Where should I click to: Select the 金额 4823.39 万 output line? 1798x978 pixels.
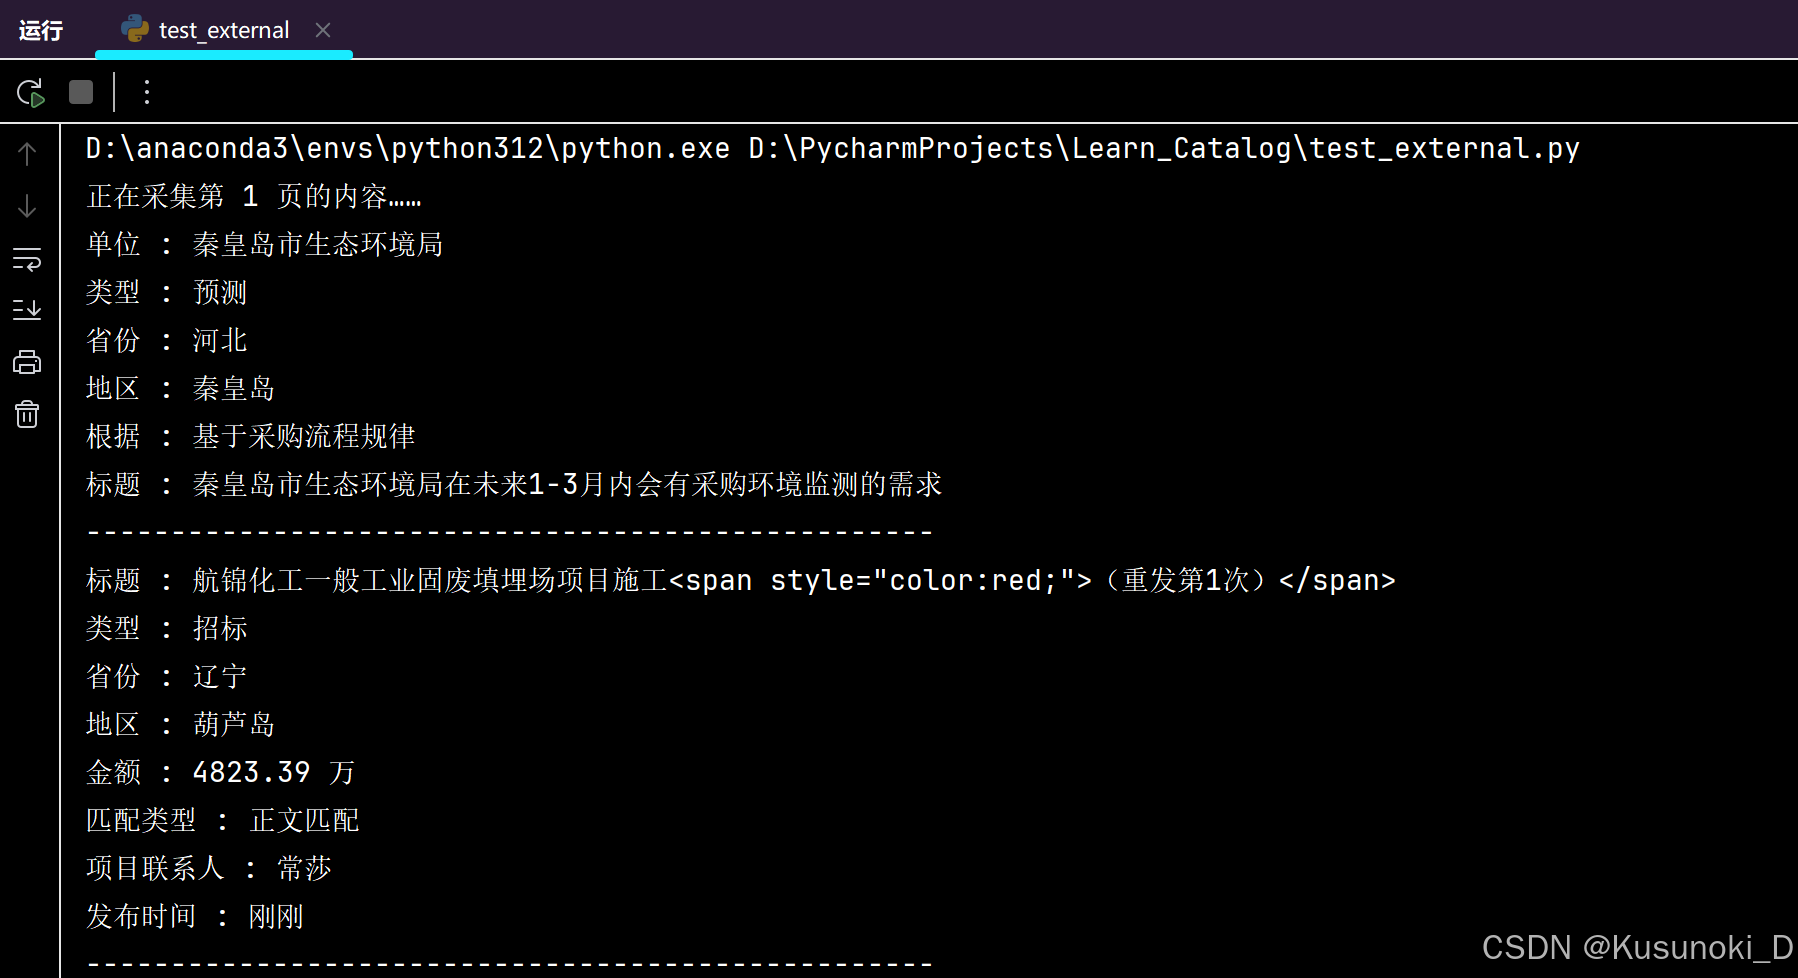click(220, 771)
